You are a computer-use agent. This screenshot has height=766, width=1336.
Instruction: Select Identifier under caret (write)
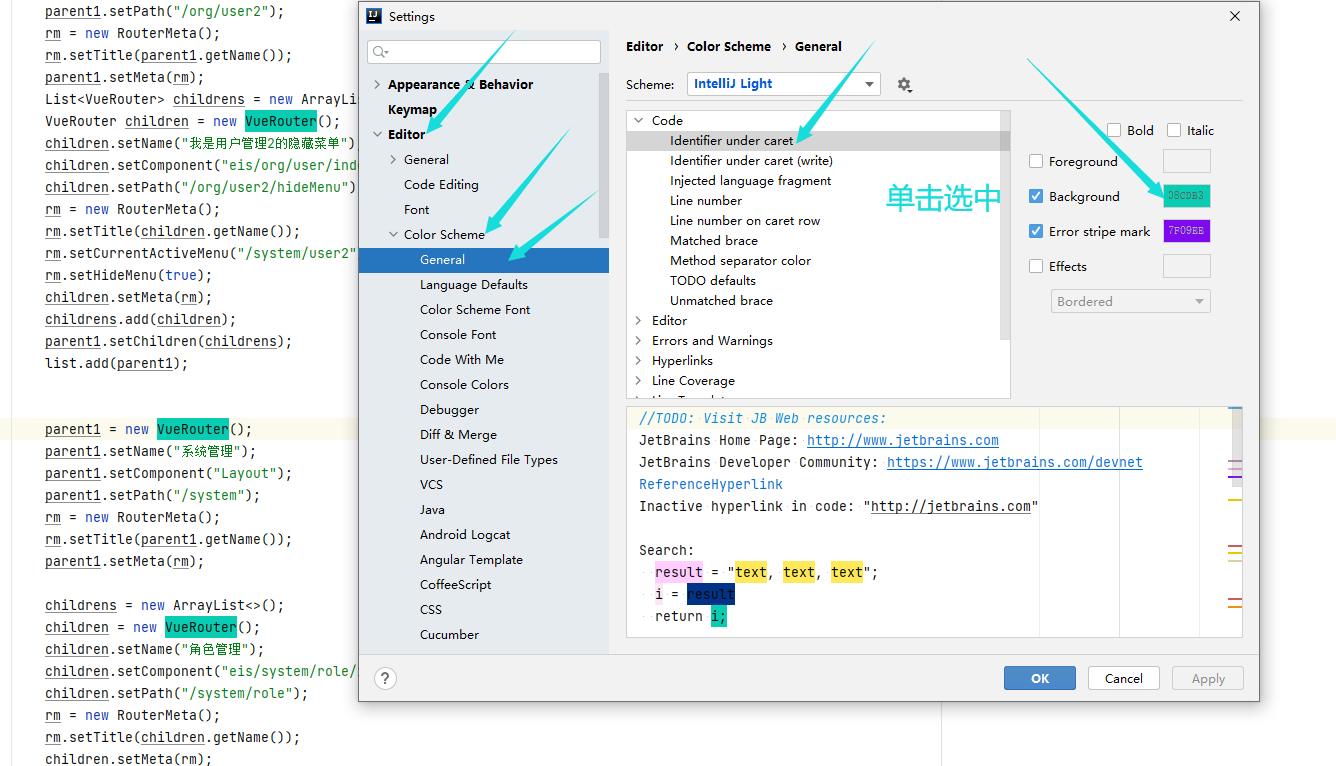click(x=751, y=160)
